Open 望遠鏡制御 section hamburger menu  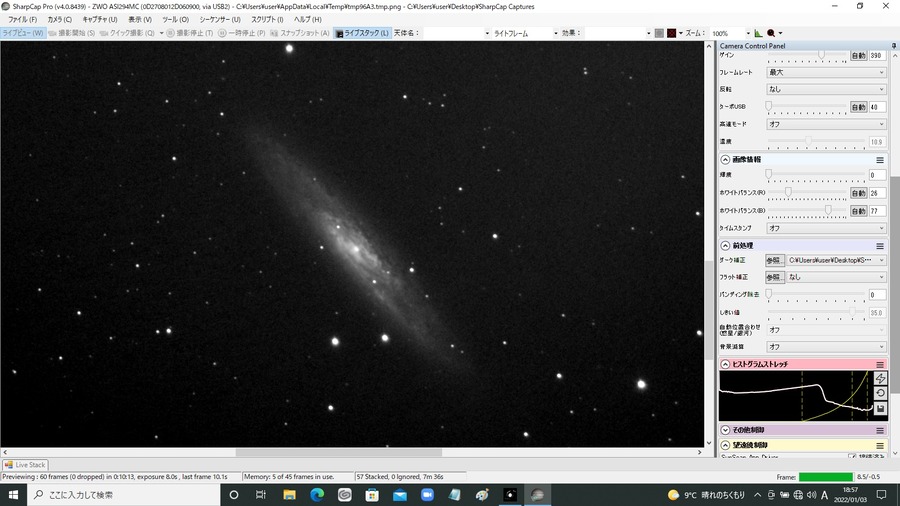pos(879,445)
